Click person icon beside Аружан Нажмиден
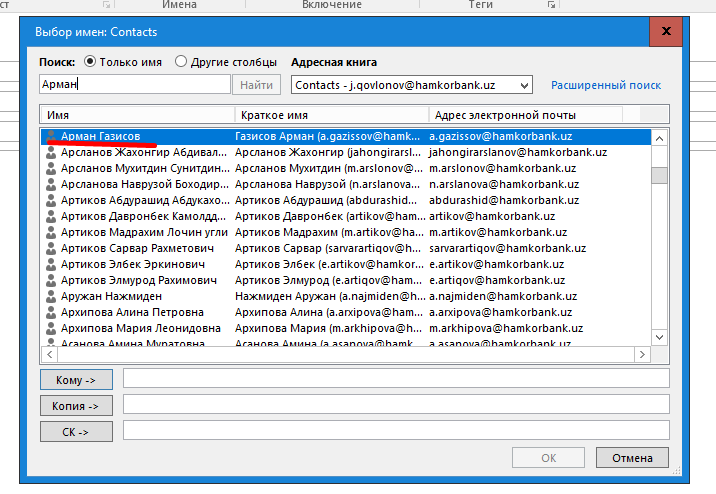This screenshot has height=494, width=716. [x=51, y=296]
